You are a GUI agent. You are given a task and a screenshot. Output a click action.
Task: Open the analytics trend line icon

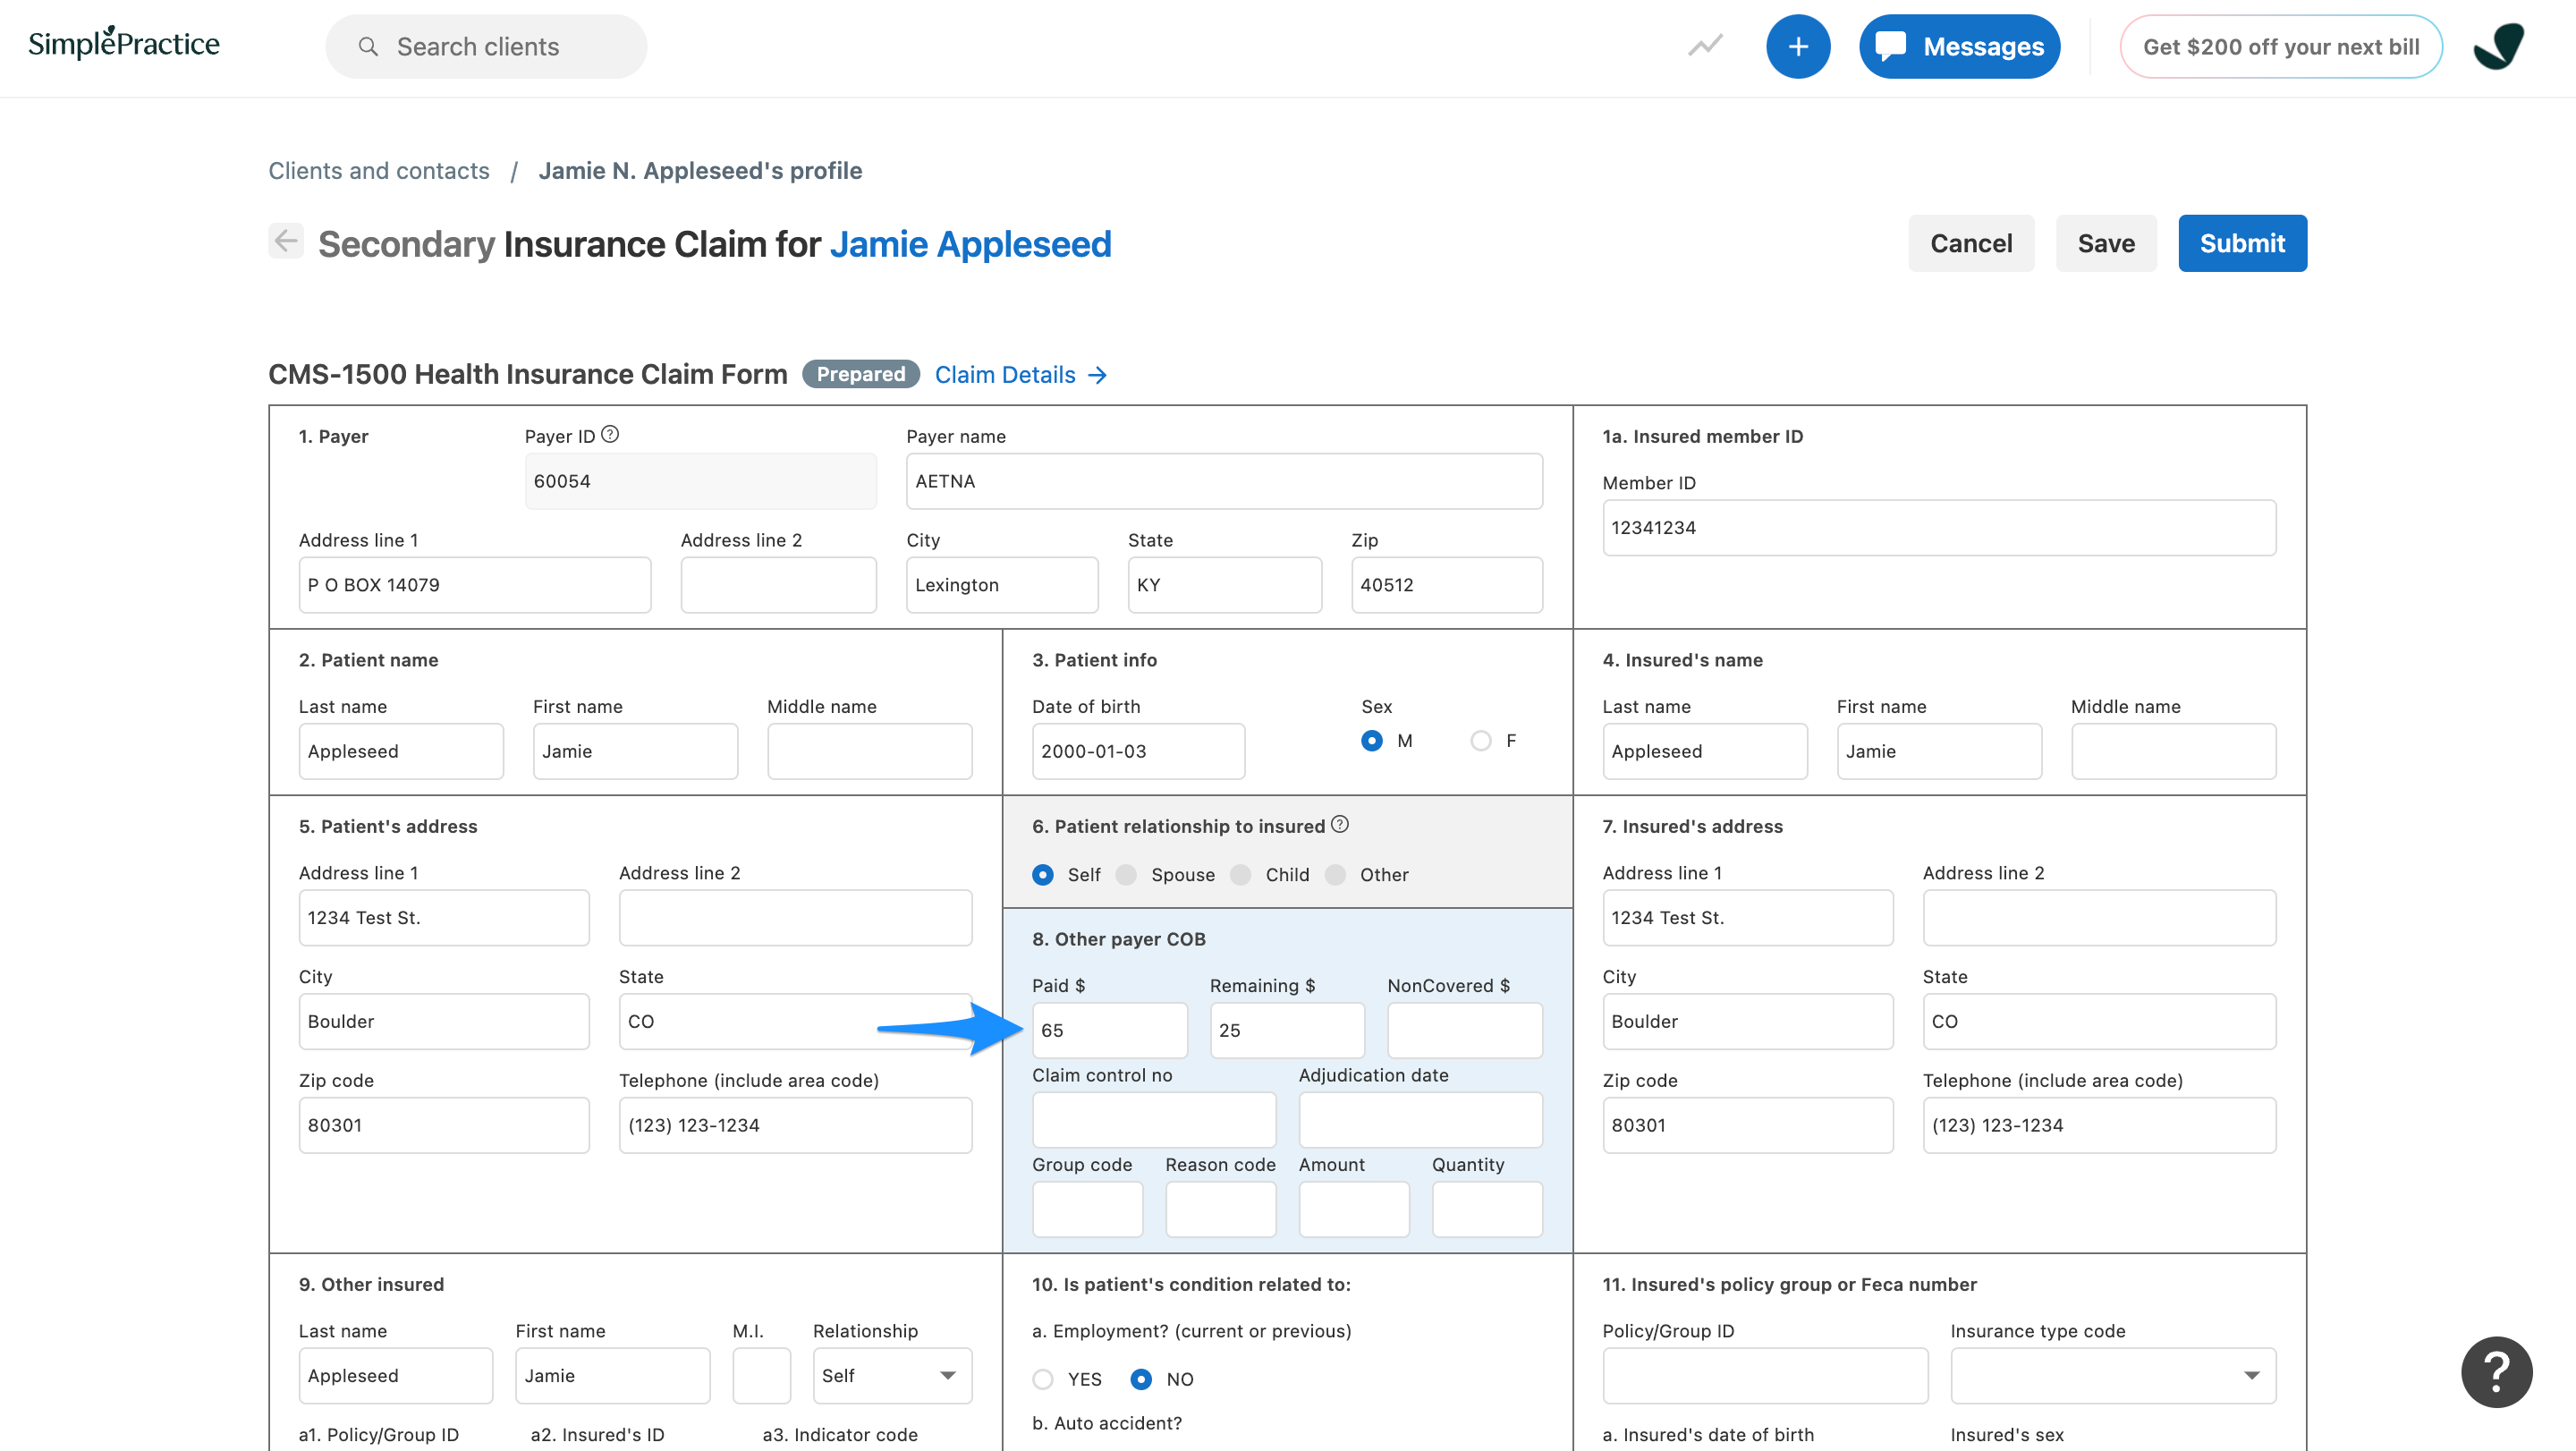[1705, 46]
